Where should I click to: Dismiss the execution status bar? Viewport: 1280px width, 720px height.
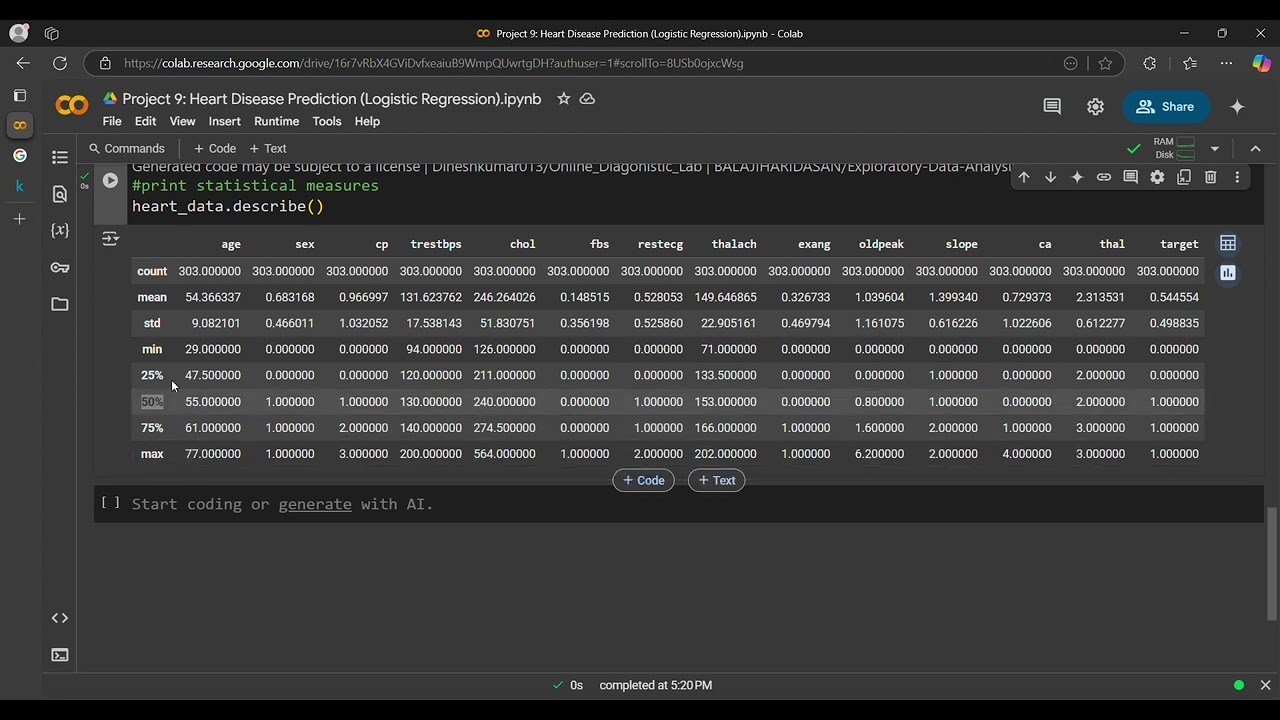(1265, 685)
